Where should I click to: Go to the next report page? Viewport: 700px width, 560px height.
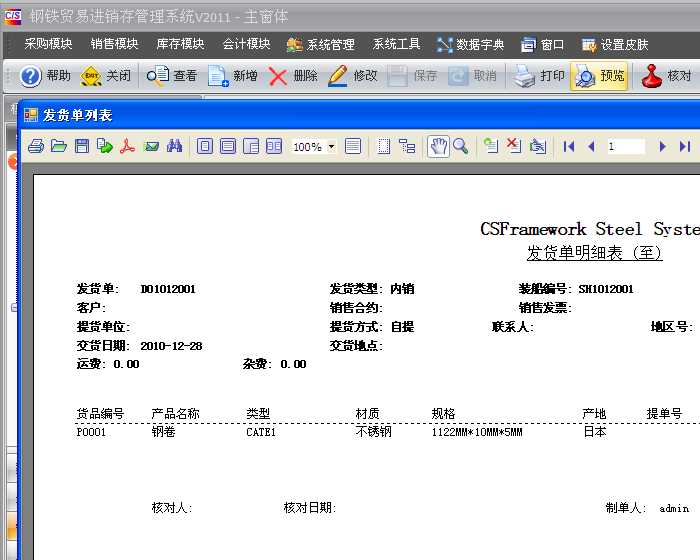[662, 146]
